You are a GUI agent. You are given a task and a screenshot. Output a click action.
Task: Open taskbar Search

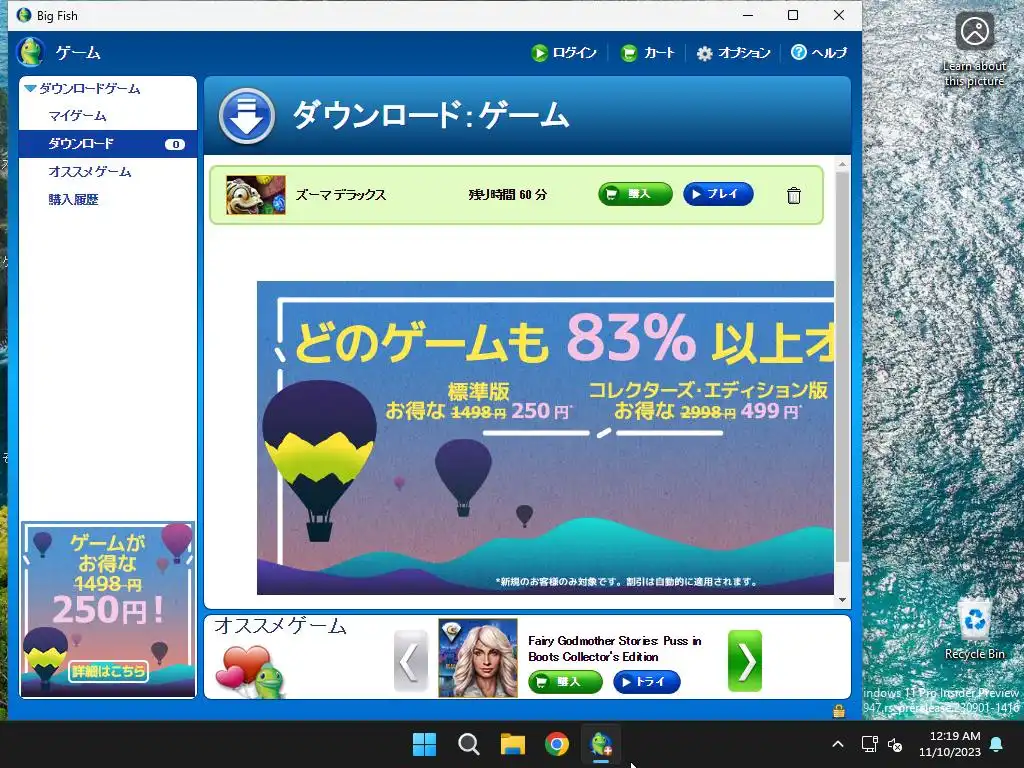[468, 744]
